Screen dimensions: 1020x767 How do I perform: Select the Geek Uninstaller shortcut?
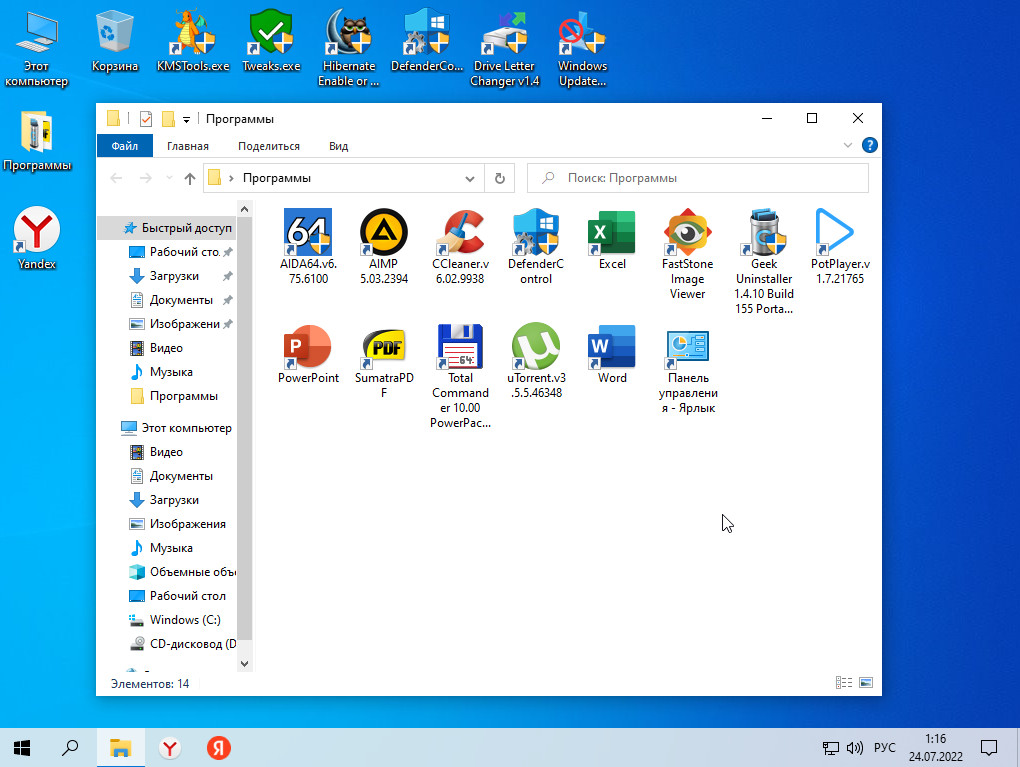pos(764,232)
